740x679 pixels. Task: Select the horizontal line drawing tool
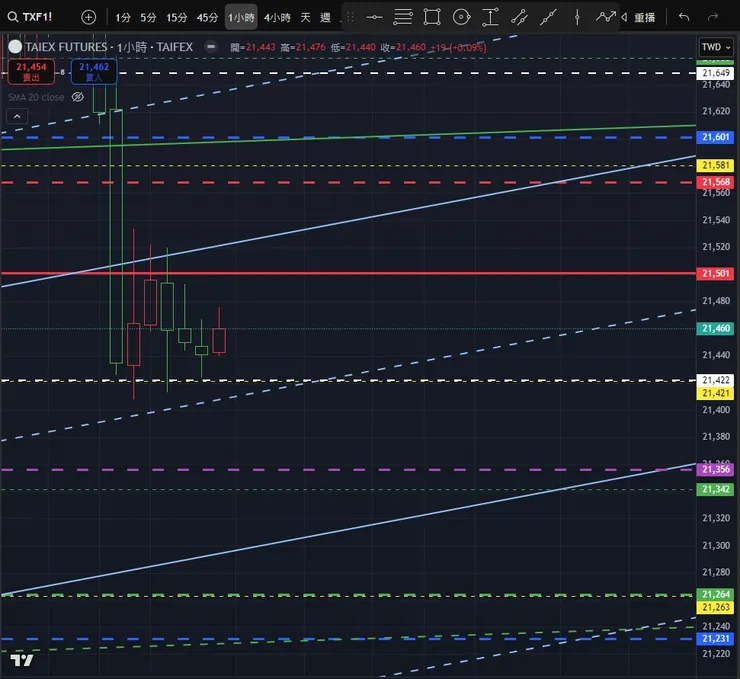374,17
